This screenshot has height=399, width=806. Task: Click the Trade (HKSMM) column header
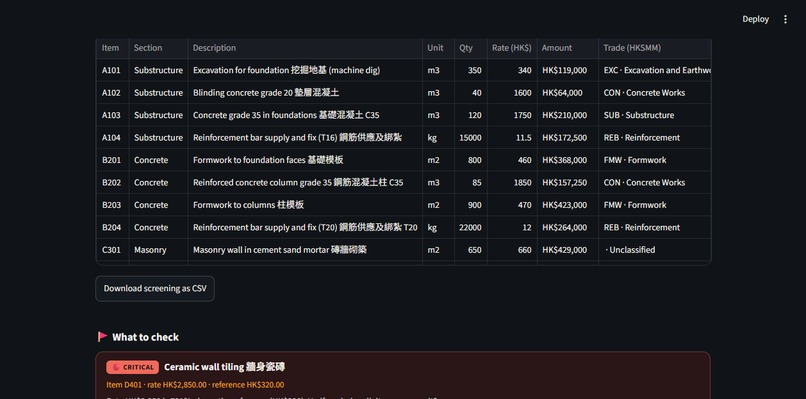click(655, 48)
